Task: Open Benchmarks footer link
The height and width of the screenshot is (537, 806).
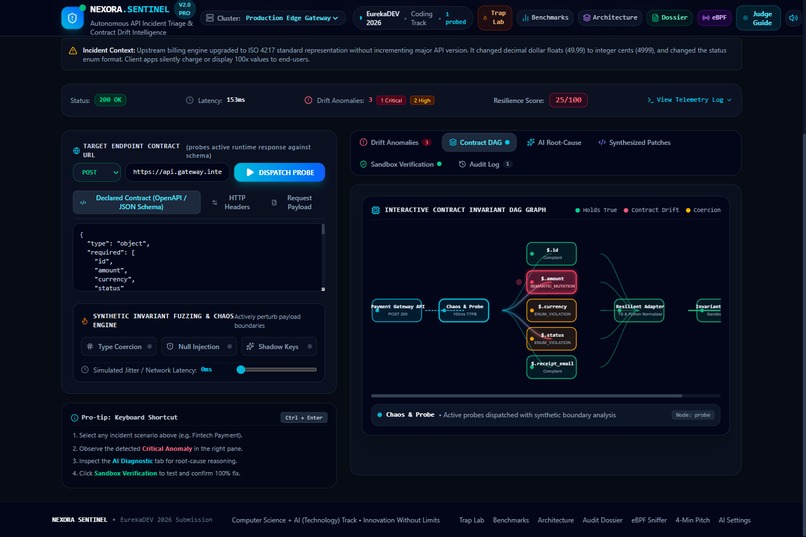Action: click(510, 520)
